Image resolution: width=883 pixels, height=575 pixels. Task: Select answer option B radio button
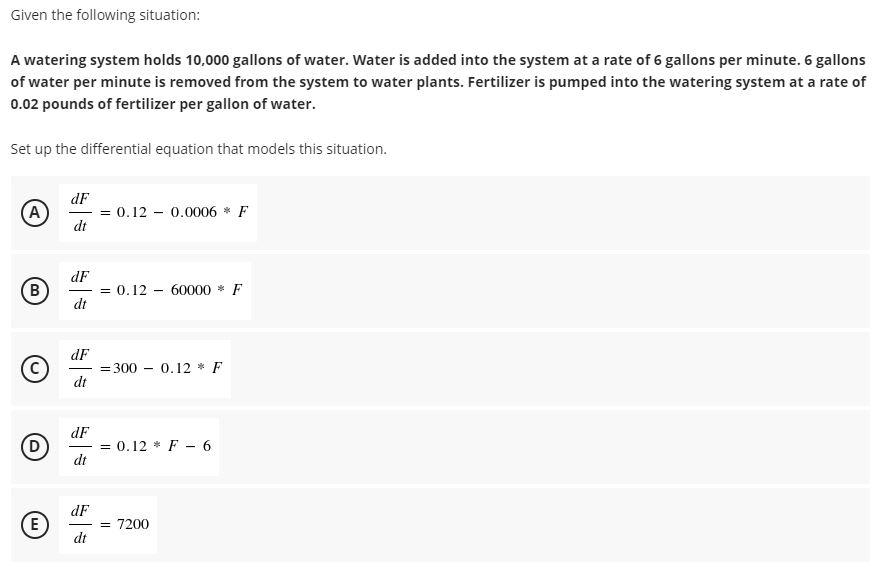click(x=34, y=291)
